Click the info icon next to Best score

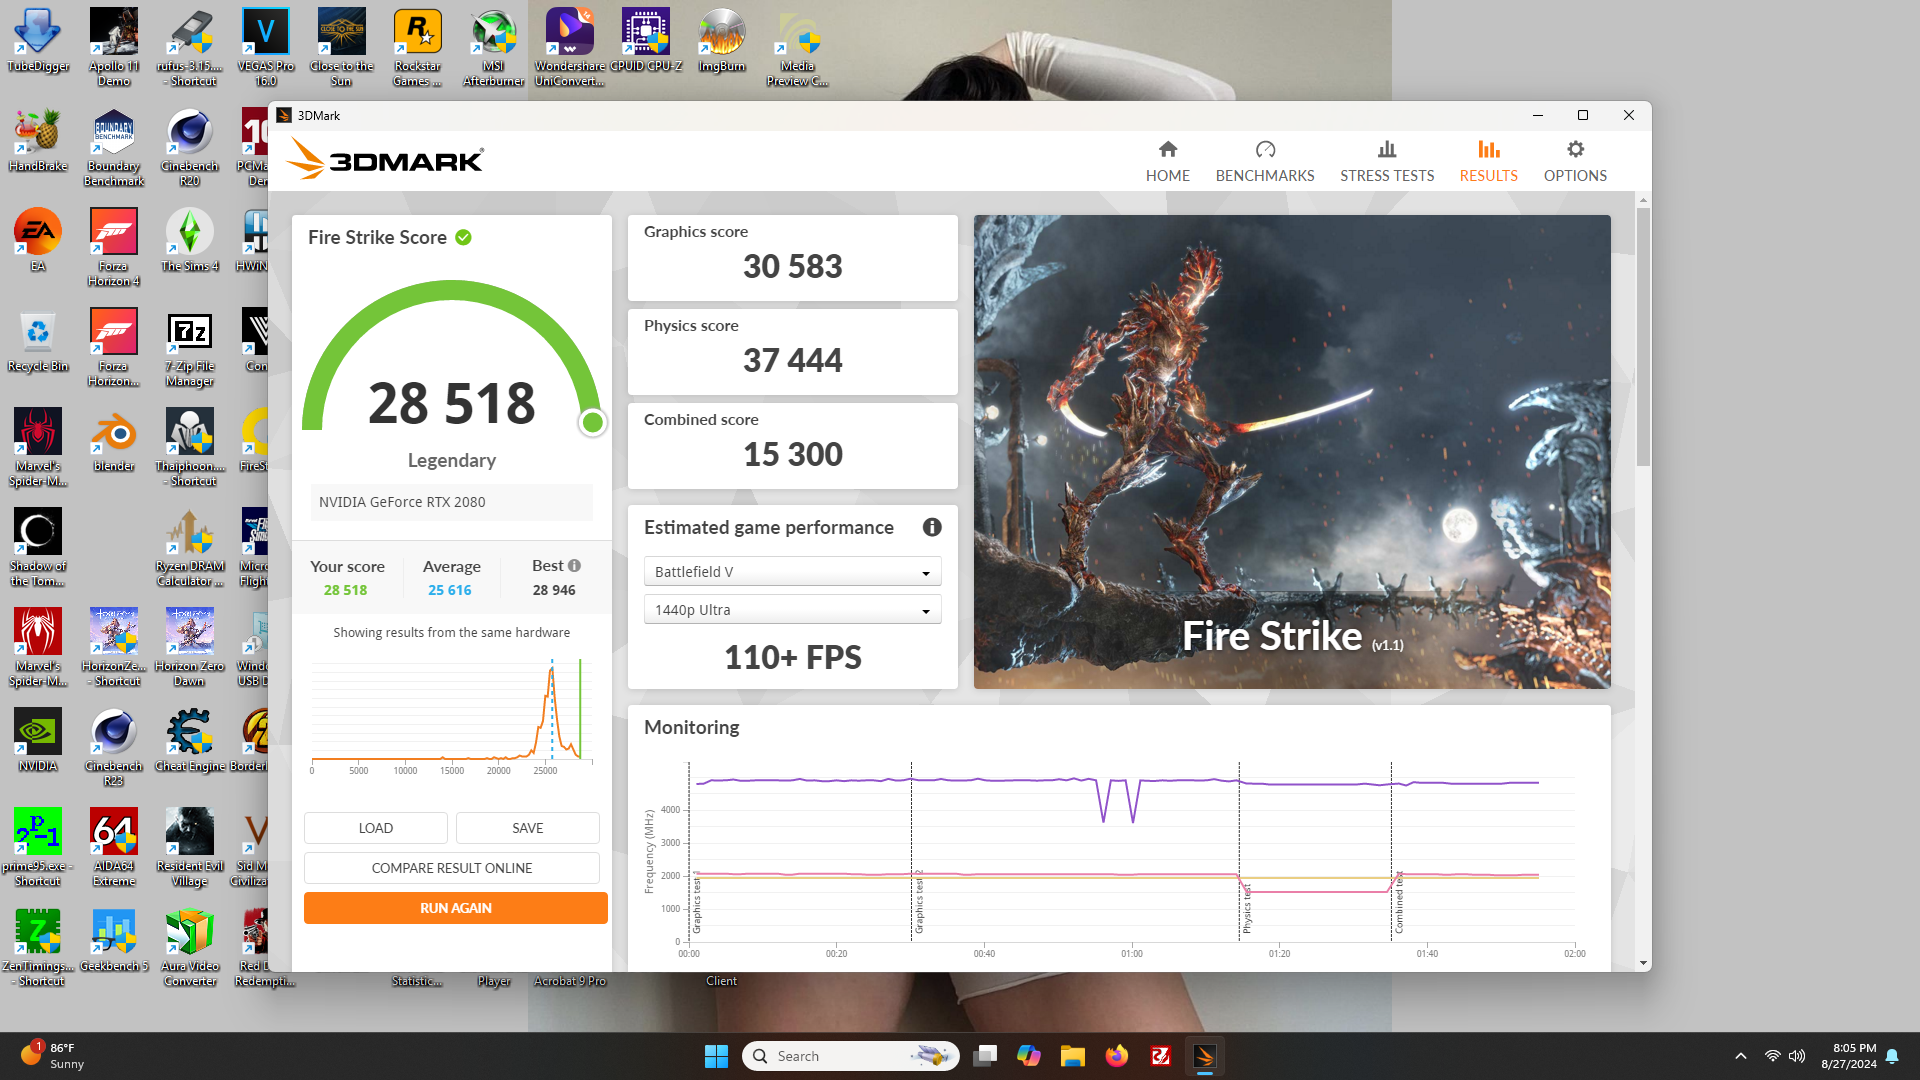click(x=575, y=566)
